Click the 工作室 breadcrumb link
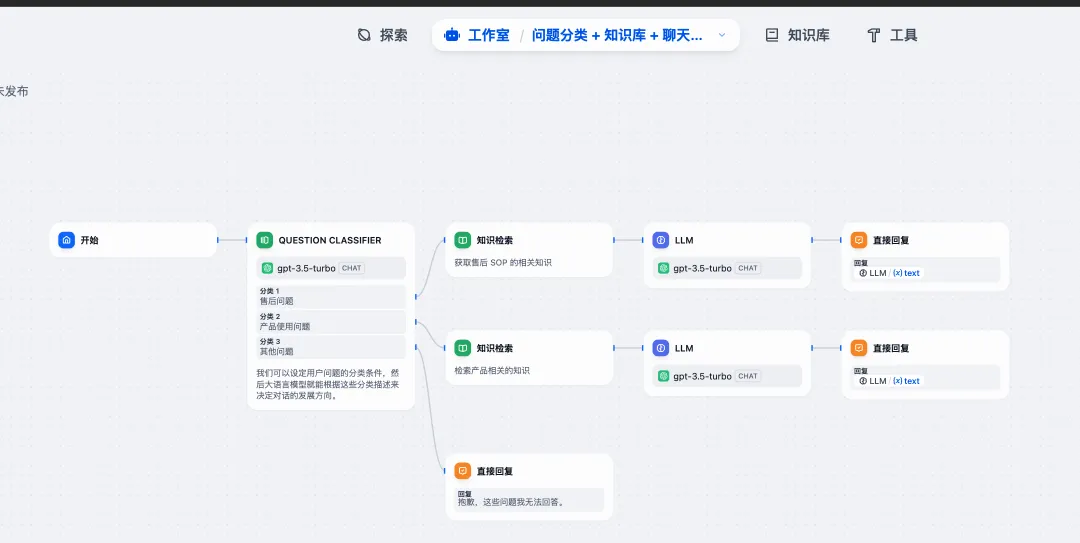 (488, 35)
